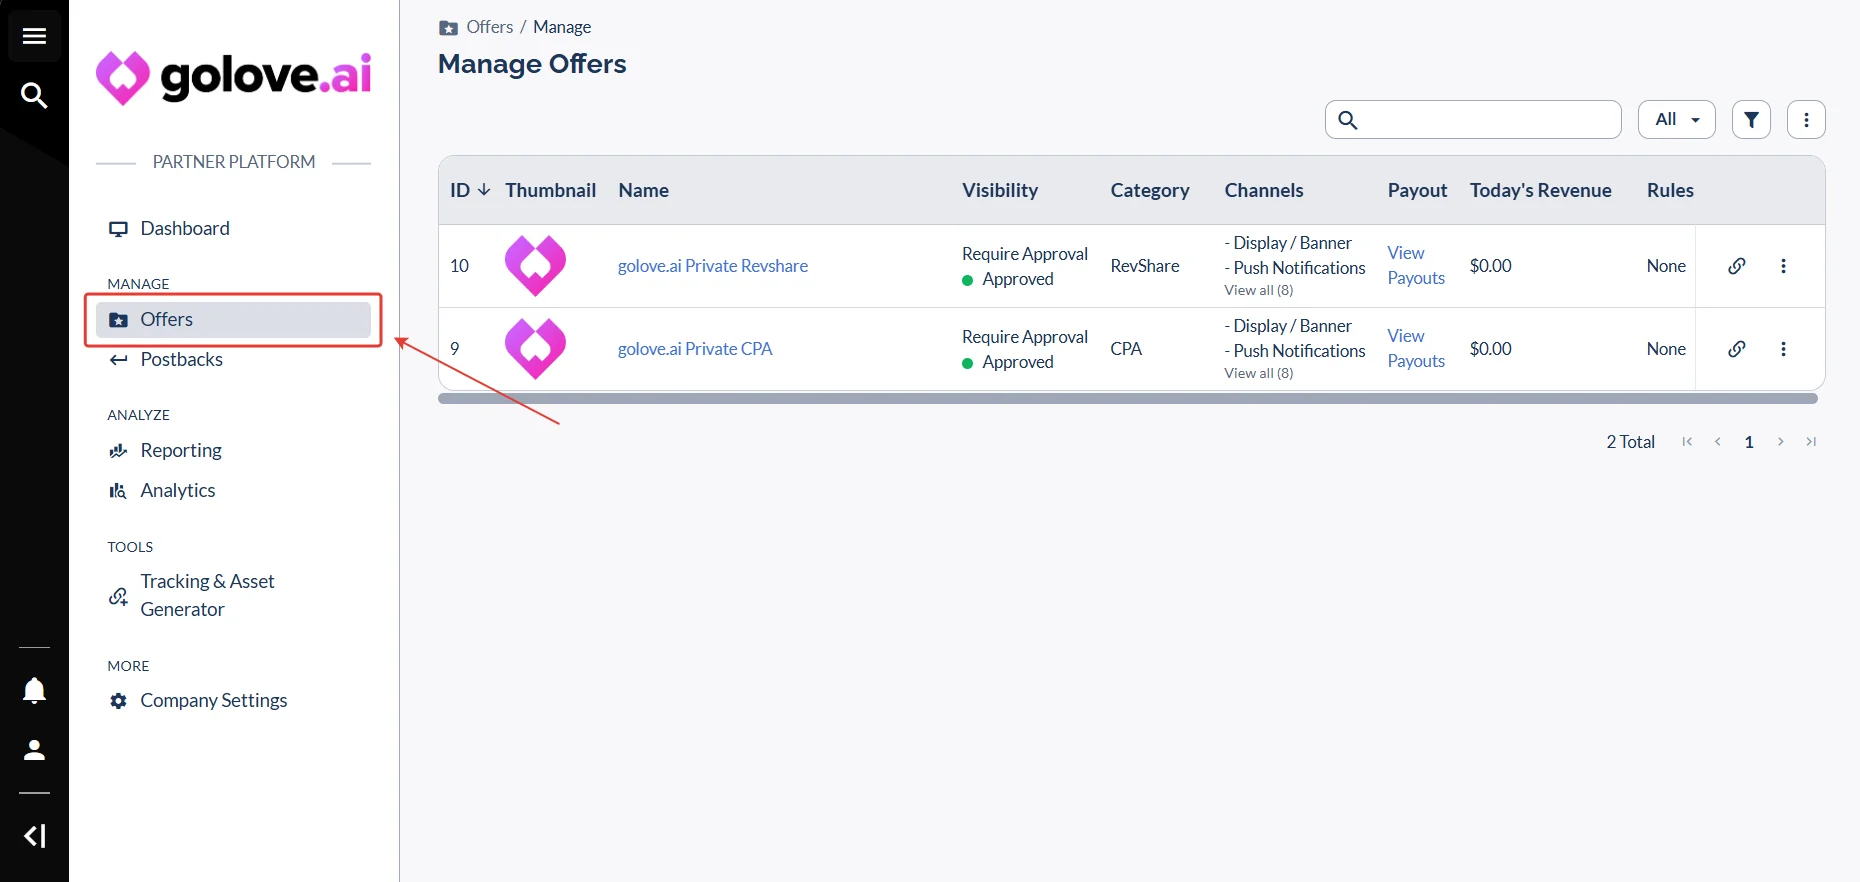Click the Channels column header
Image resolution: width=1860 pixels, height=882 pixels.
pos(1264,190)
